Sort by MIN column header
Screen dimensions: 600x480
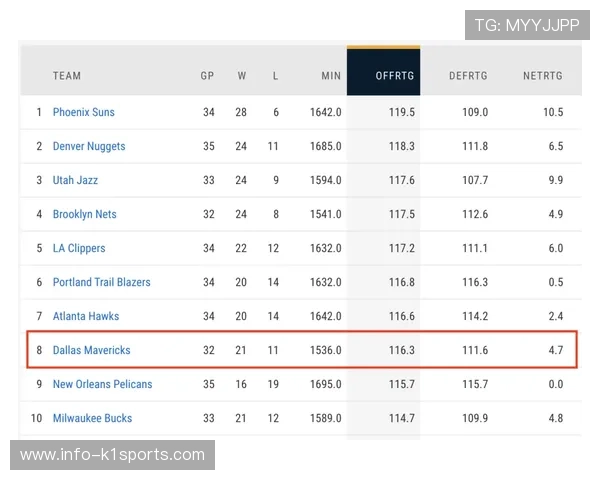[x=331, y=76]
